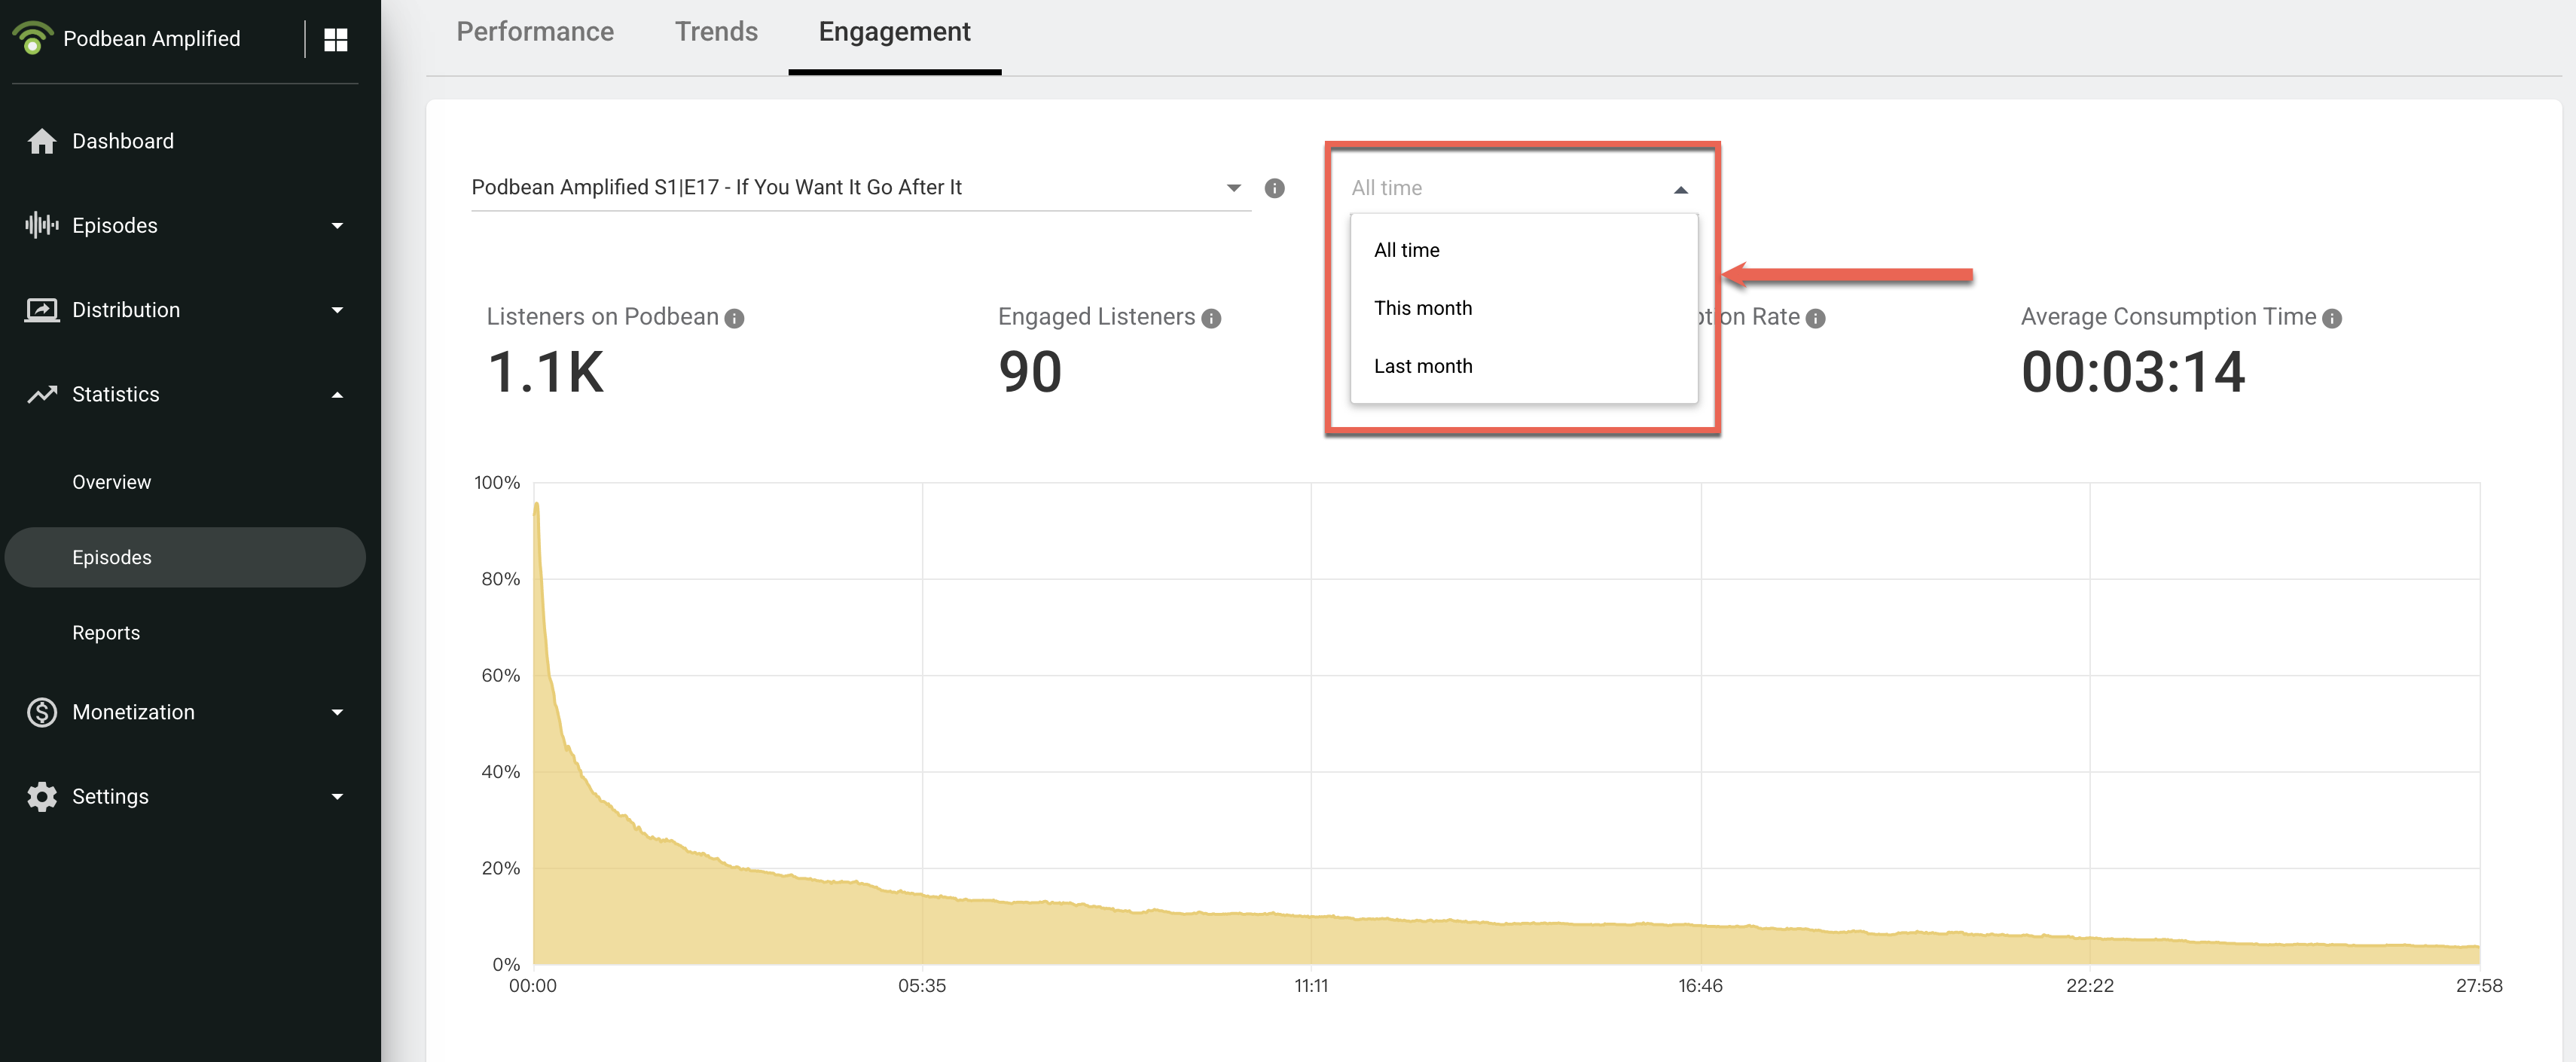Click the Distribution screen-share icon

click(41, 310)
